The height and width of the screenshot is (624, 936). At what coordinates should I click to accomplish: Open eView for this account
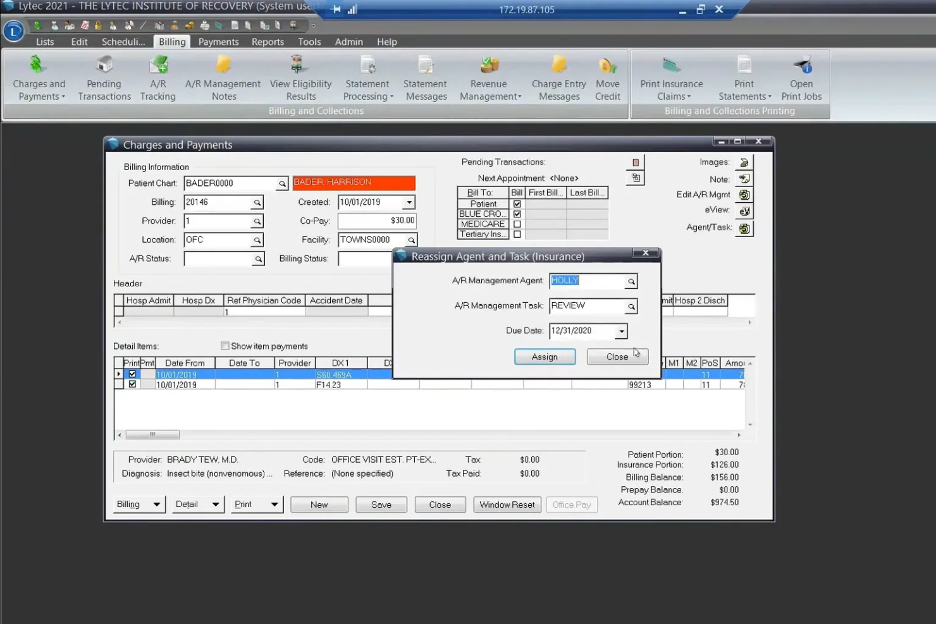point(743,210)
